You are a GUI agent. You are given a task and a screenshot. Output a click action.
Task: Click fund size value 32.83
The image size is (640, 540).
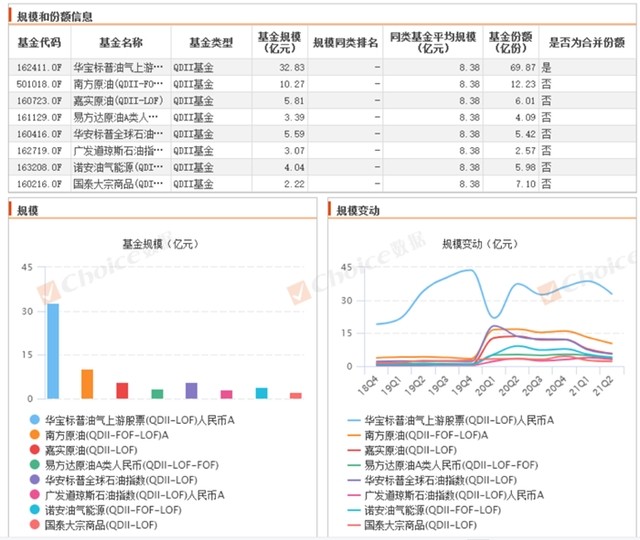point(292,68)
